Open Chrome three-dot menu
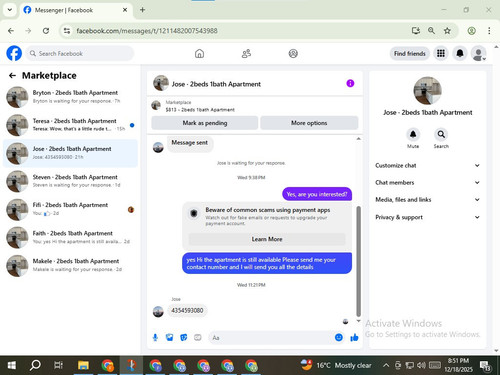The width and height of the screenshot is (500, 375). click(x=489, y=31)
